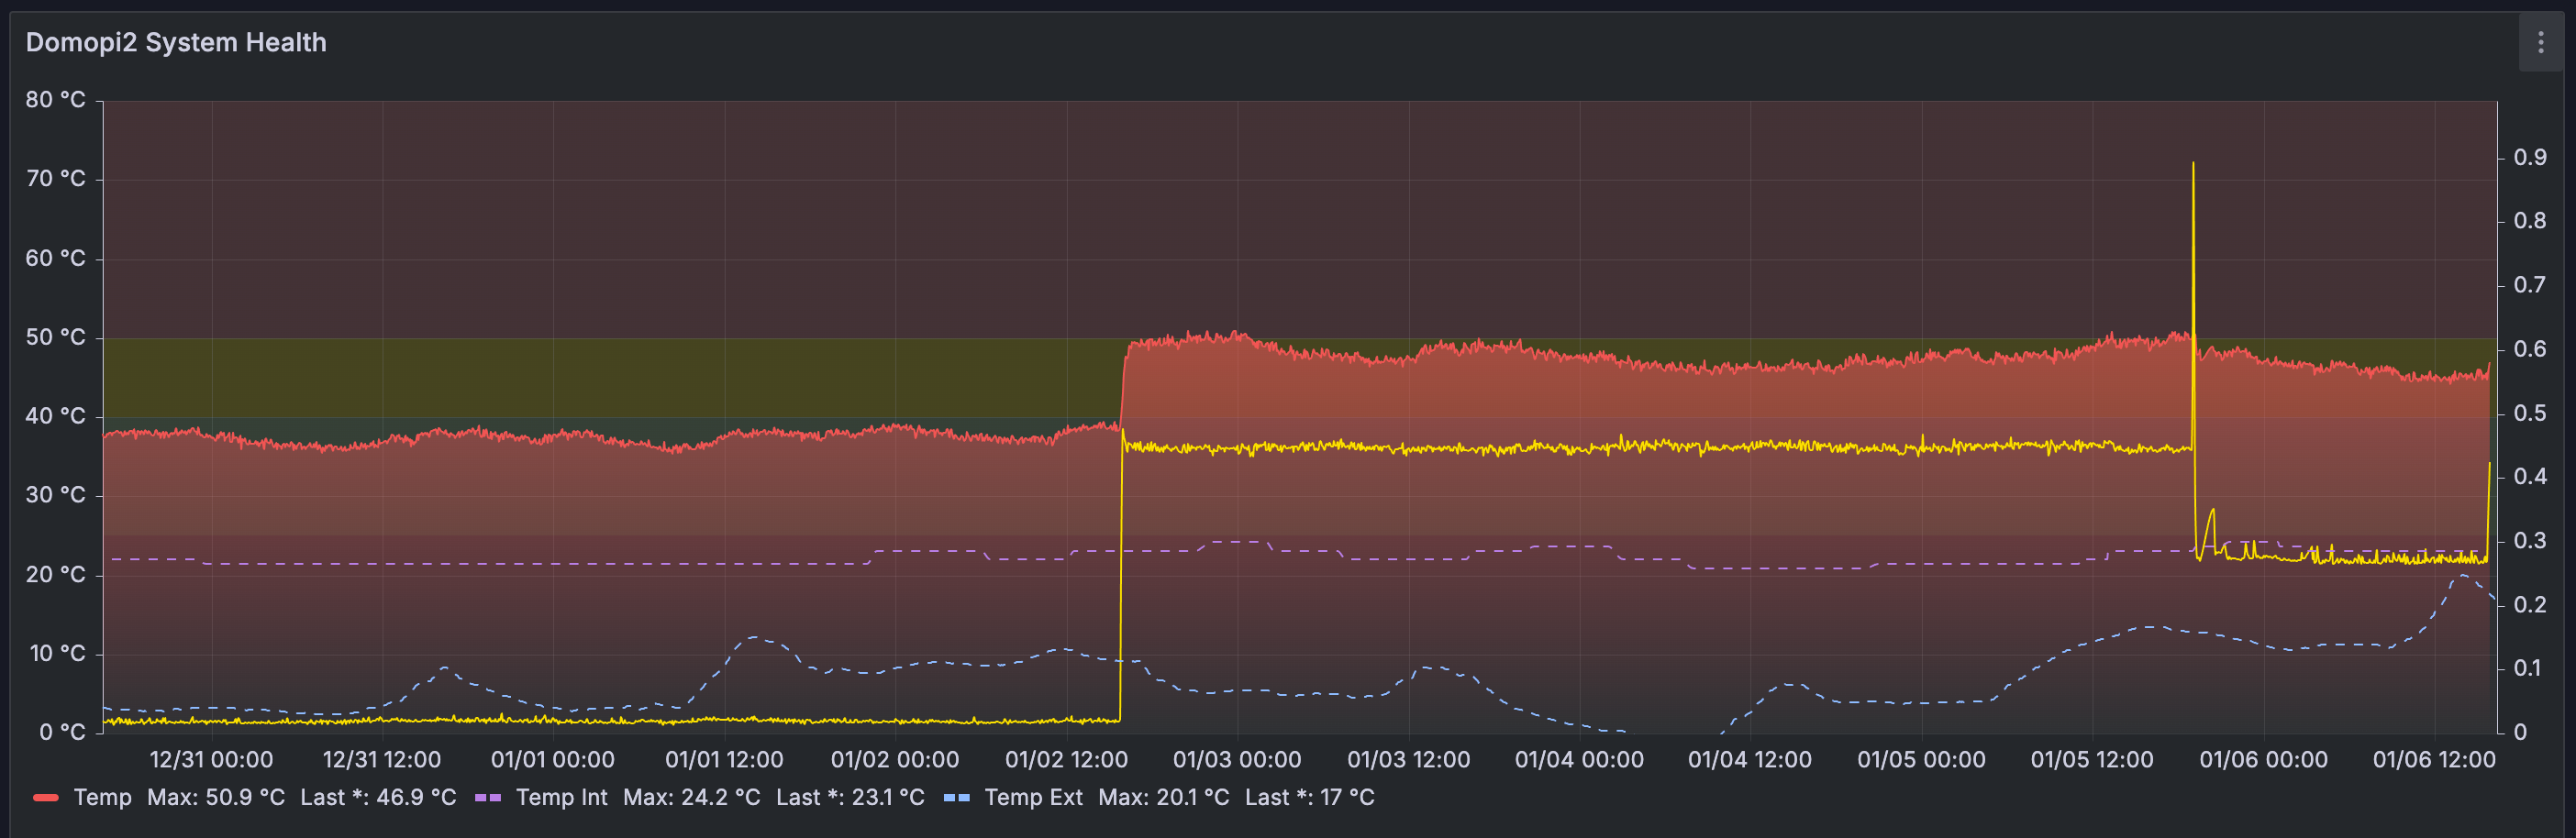Click the Max: 50.9 °C legend value
2576x838 pixels.
pos(216,798)
